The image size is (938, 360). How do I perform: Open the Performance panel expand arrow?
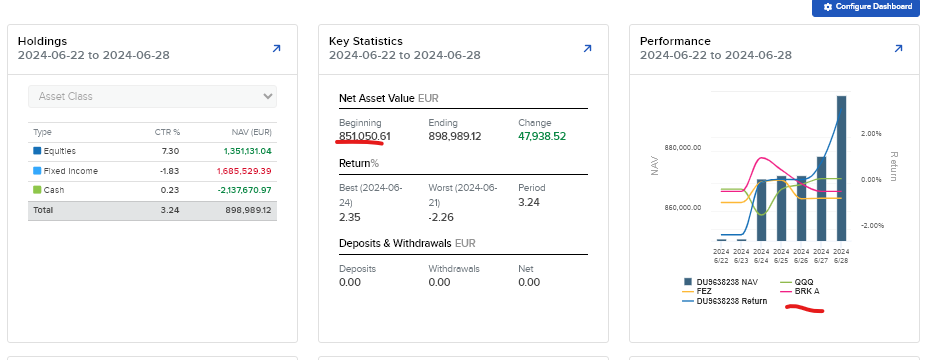click(x=899, y=48)
